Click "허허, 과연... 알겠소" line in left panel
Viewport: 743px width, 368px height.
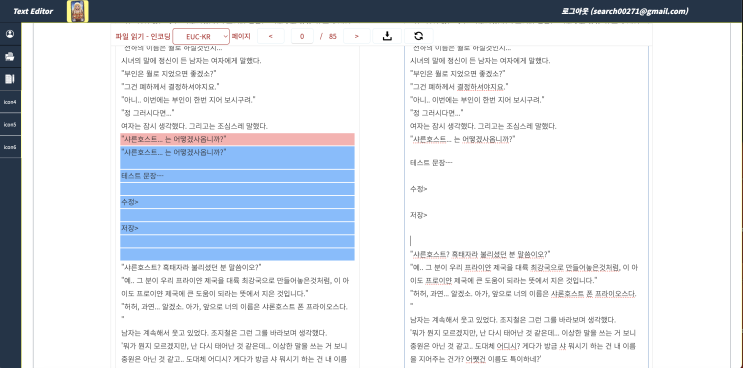click(x=235, y=307)
